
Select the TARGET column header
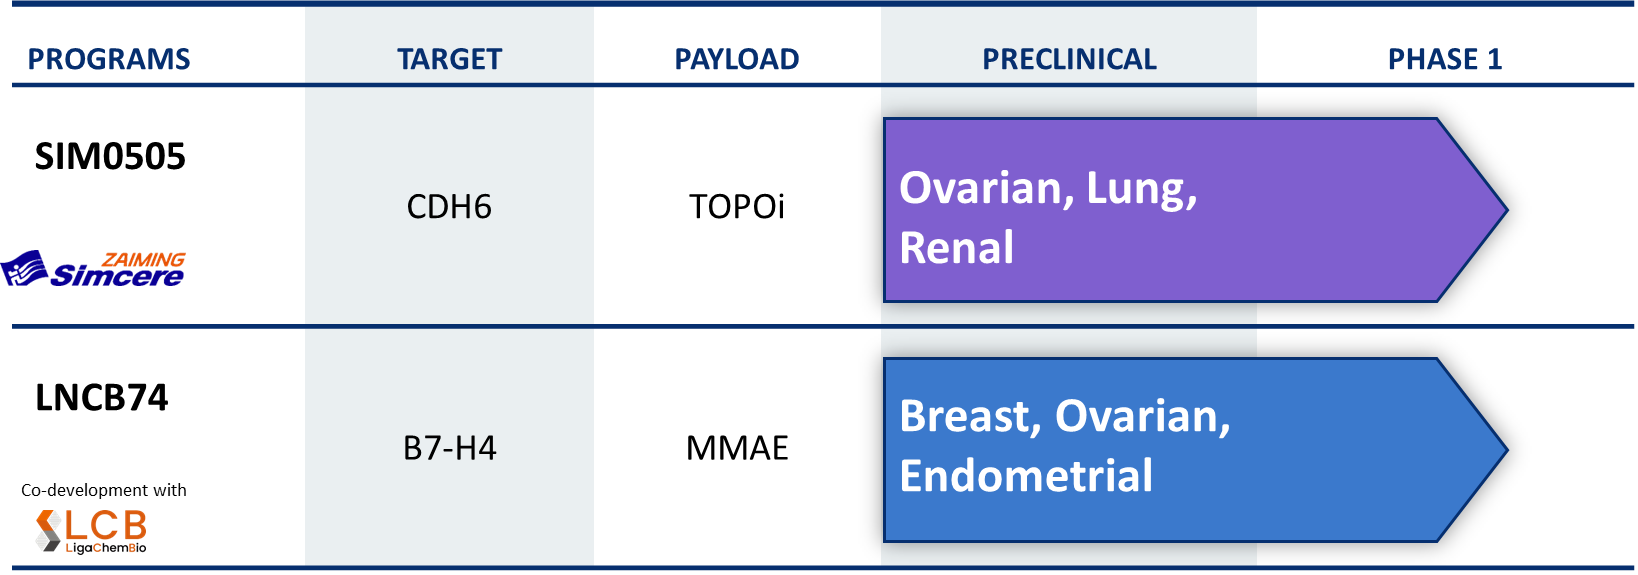pos(449,59)
